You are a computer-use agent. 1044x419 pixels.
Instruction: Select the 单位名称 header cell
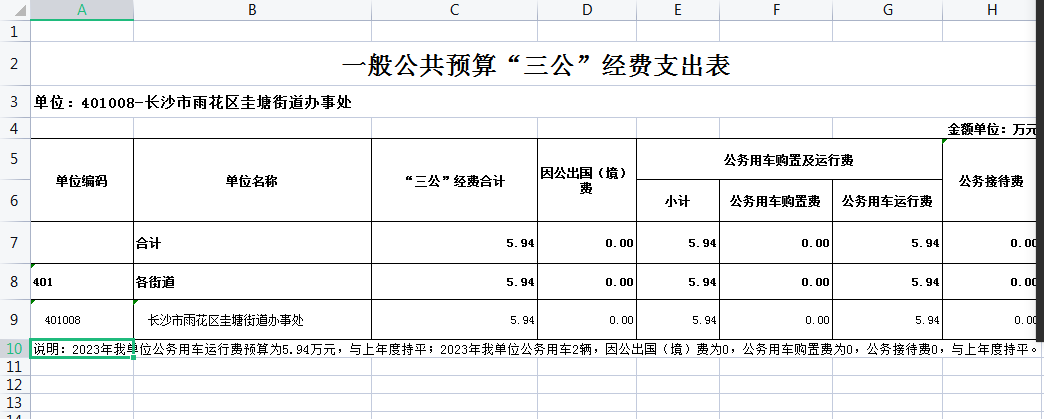pos(252,181)
